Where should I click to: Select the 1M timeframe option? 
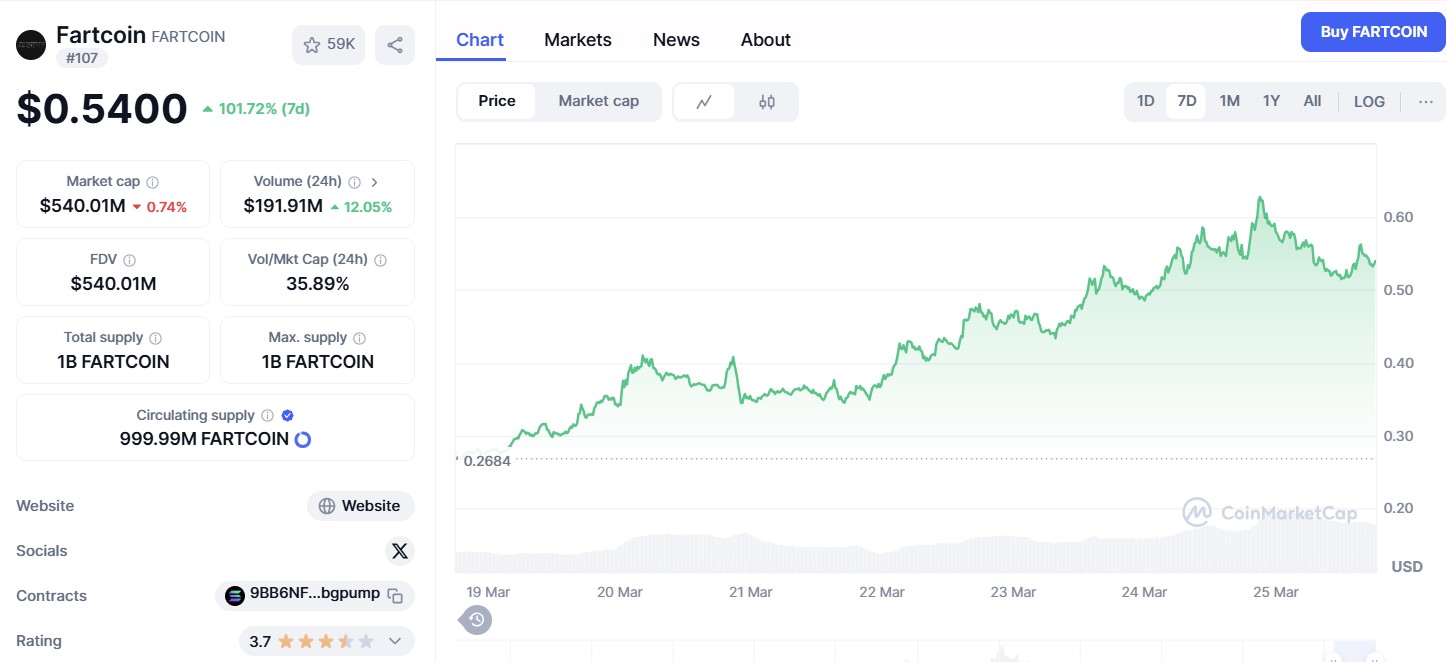(1229, 101)
